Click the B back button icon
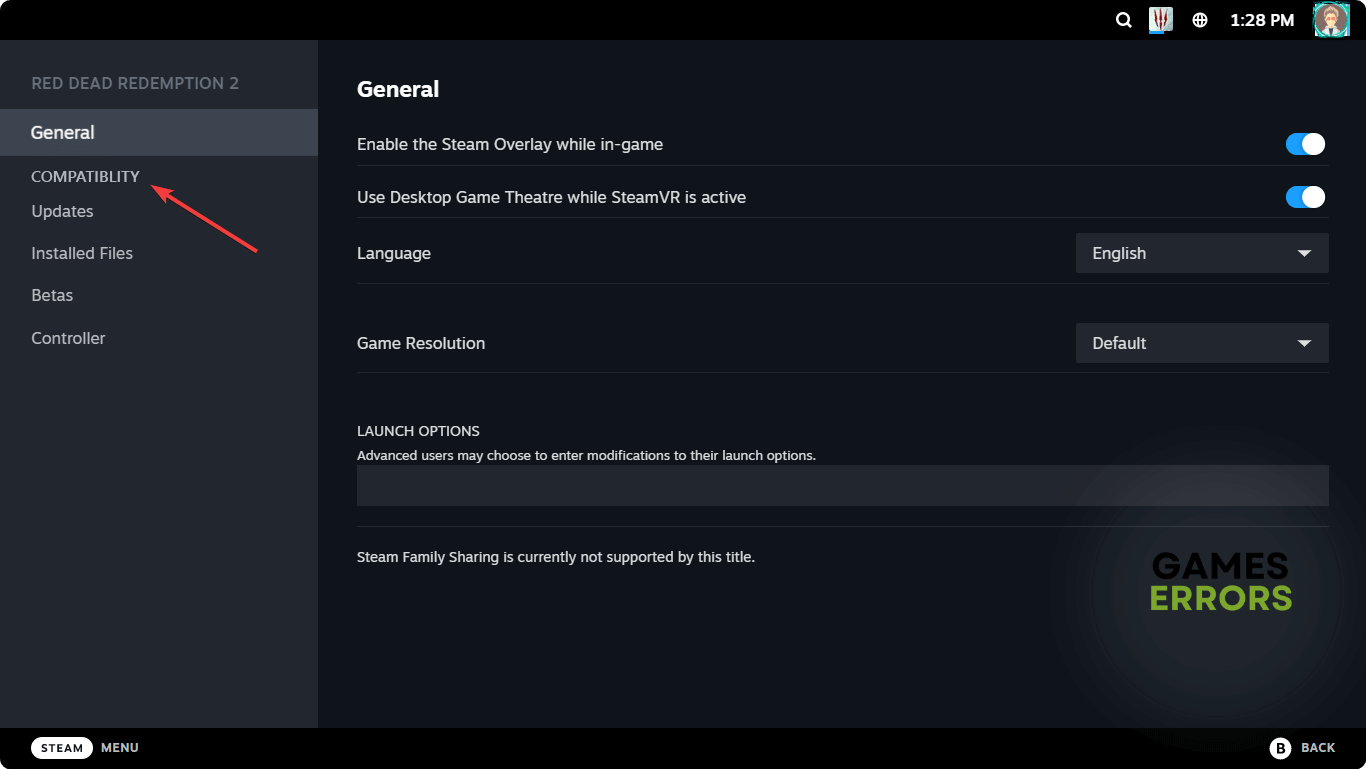1366x769 pixels. (x=1280, y=748)
